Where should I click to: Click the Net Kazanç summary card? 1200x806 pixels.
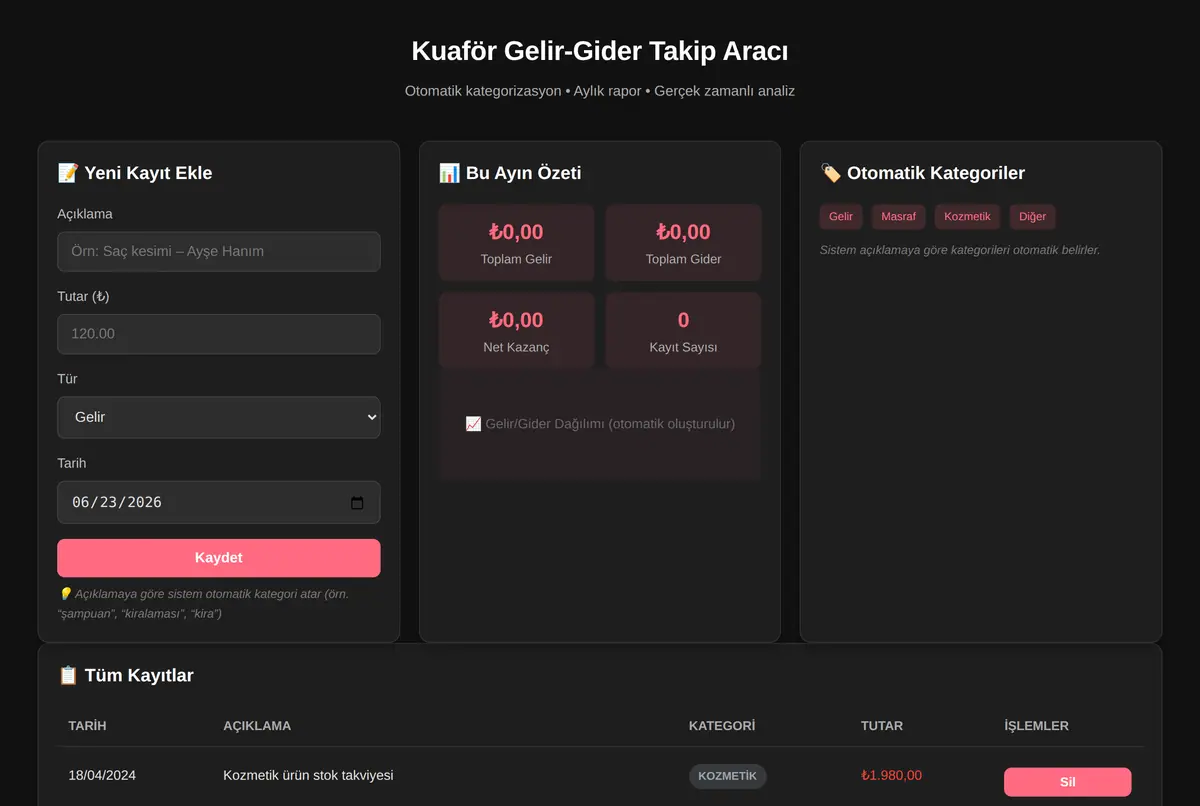516,331
